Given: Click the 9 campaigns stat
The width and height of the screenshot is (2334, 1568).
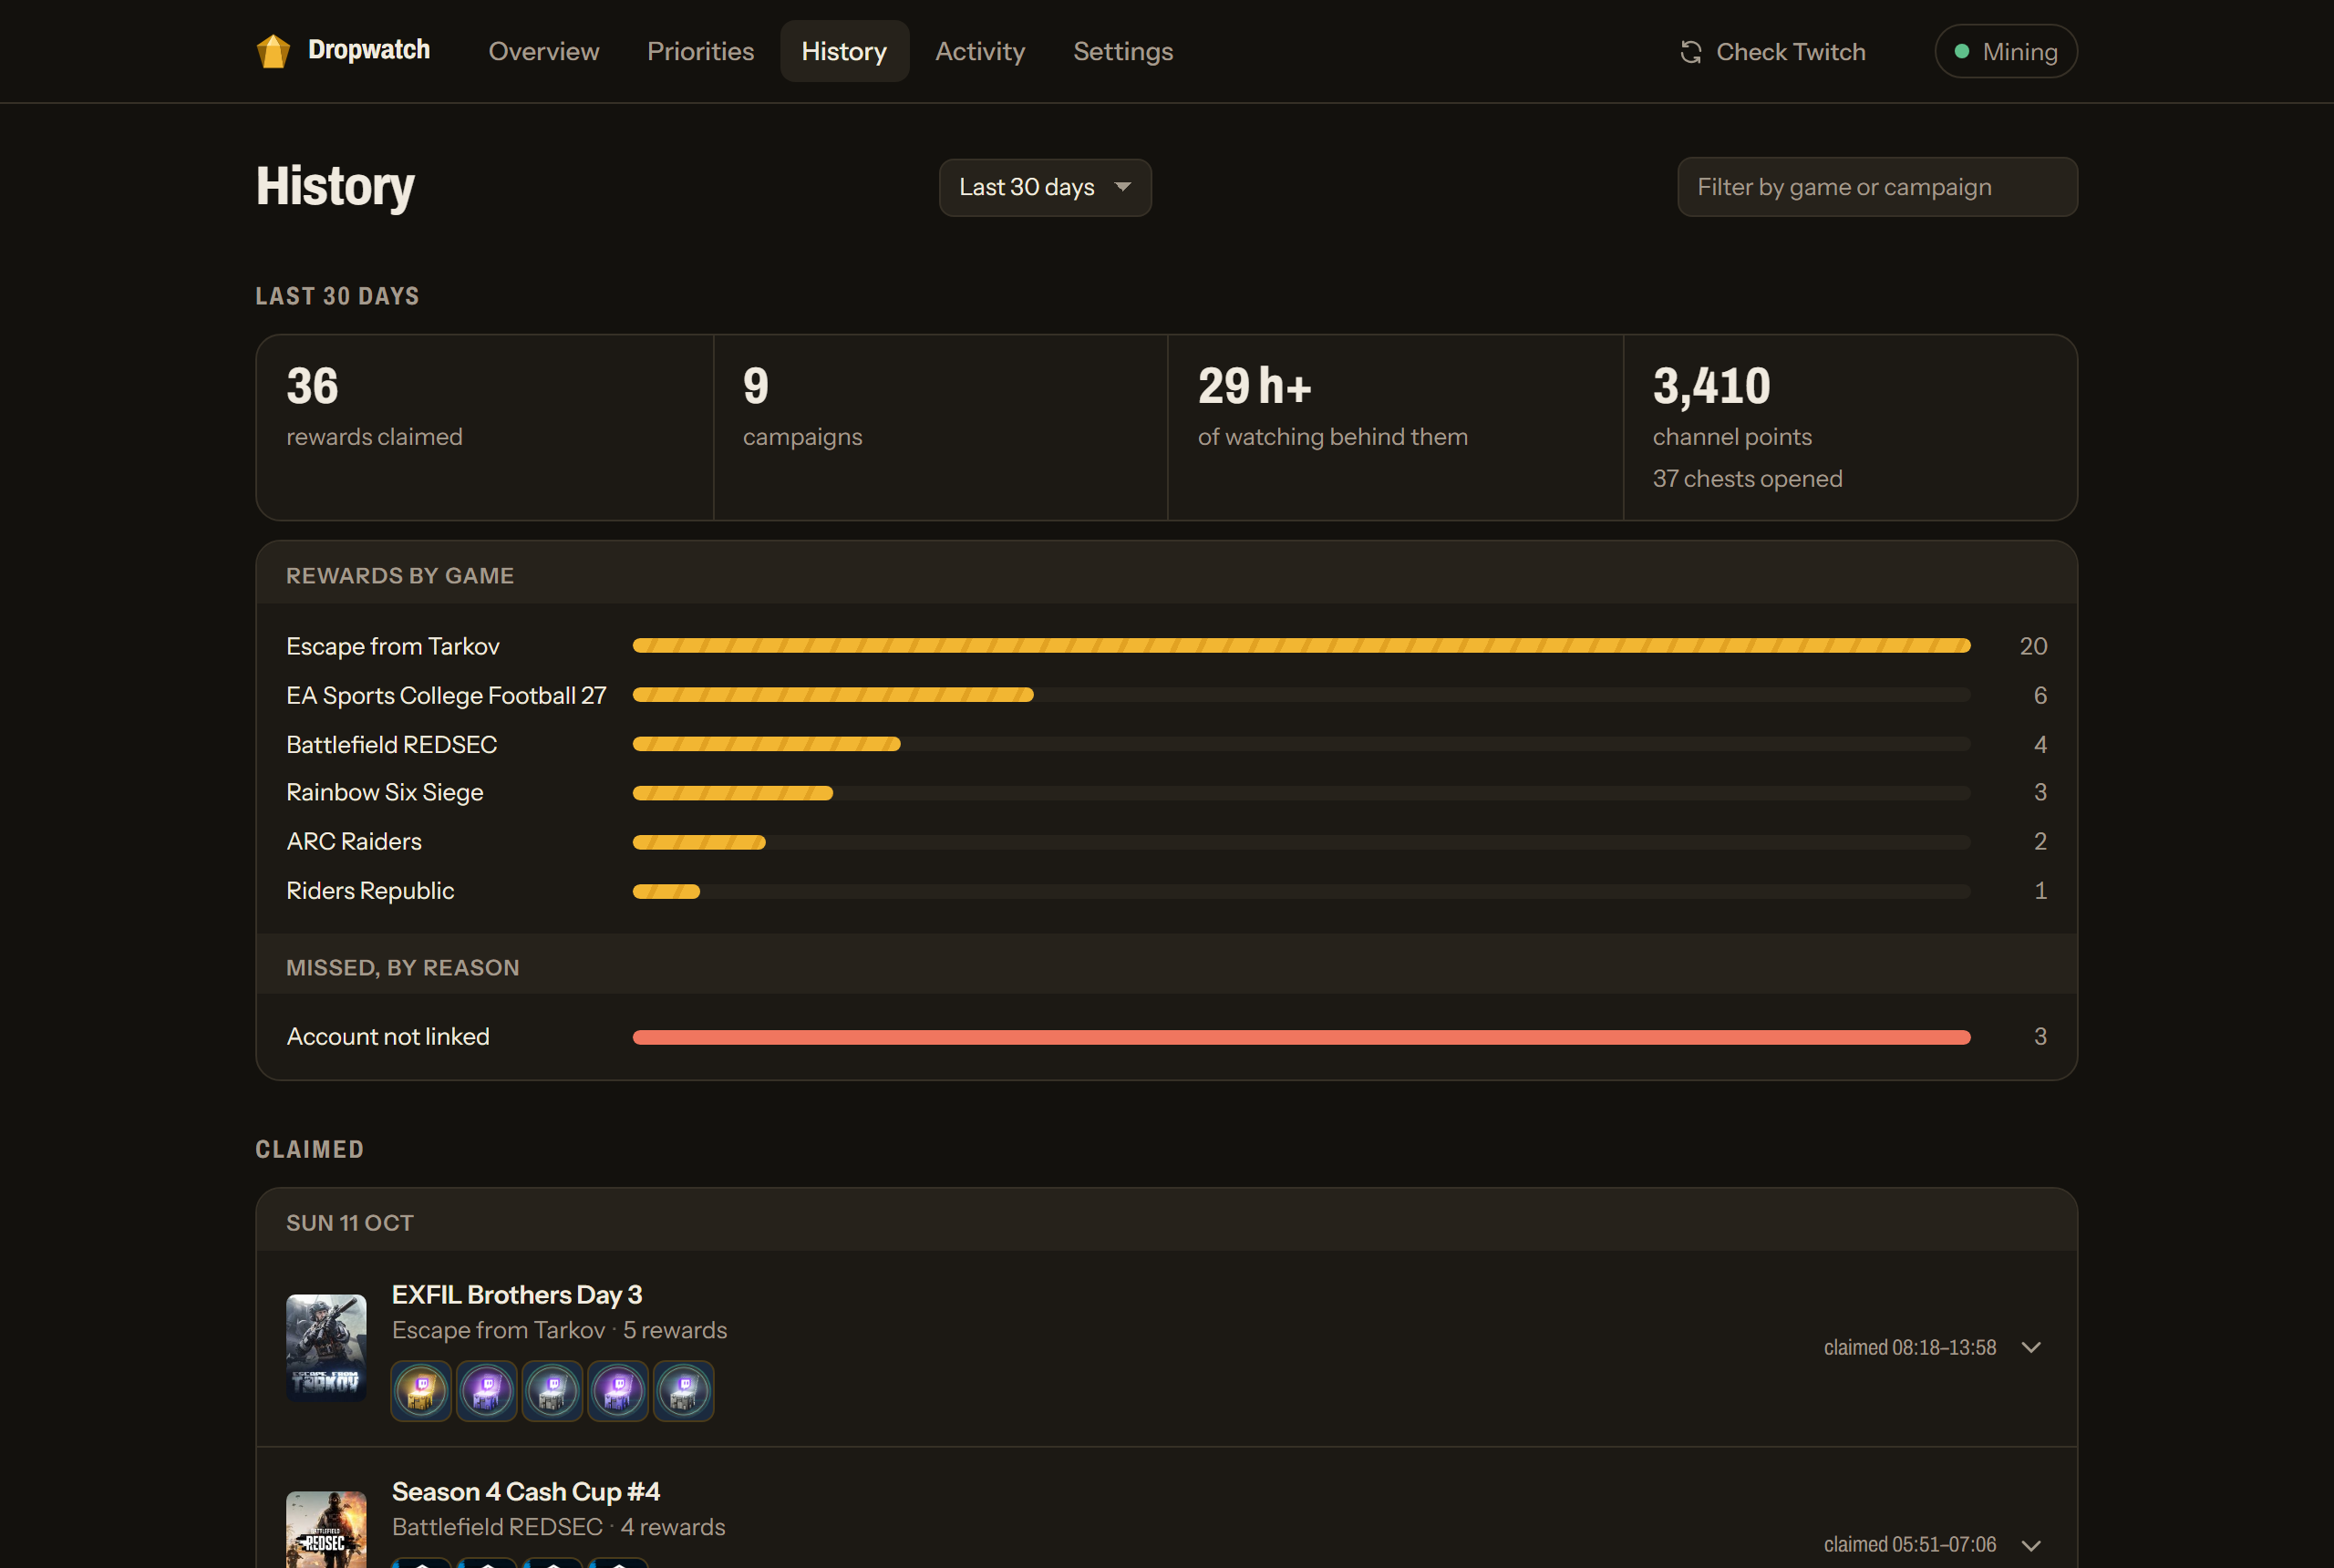Looking at the screenshot, I should [941, 427].
